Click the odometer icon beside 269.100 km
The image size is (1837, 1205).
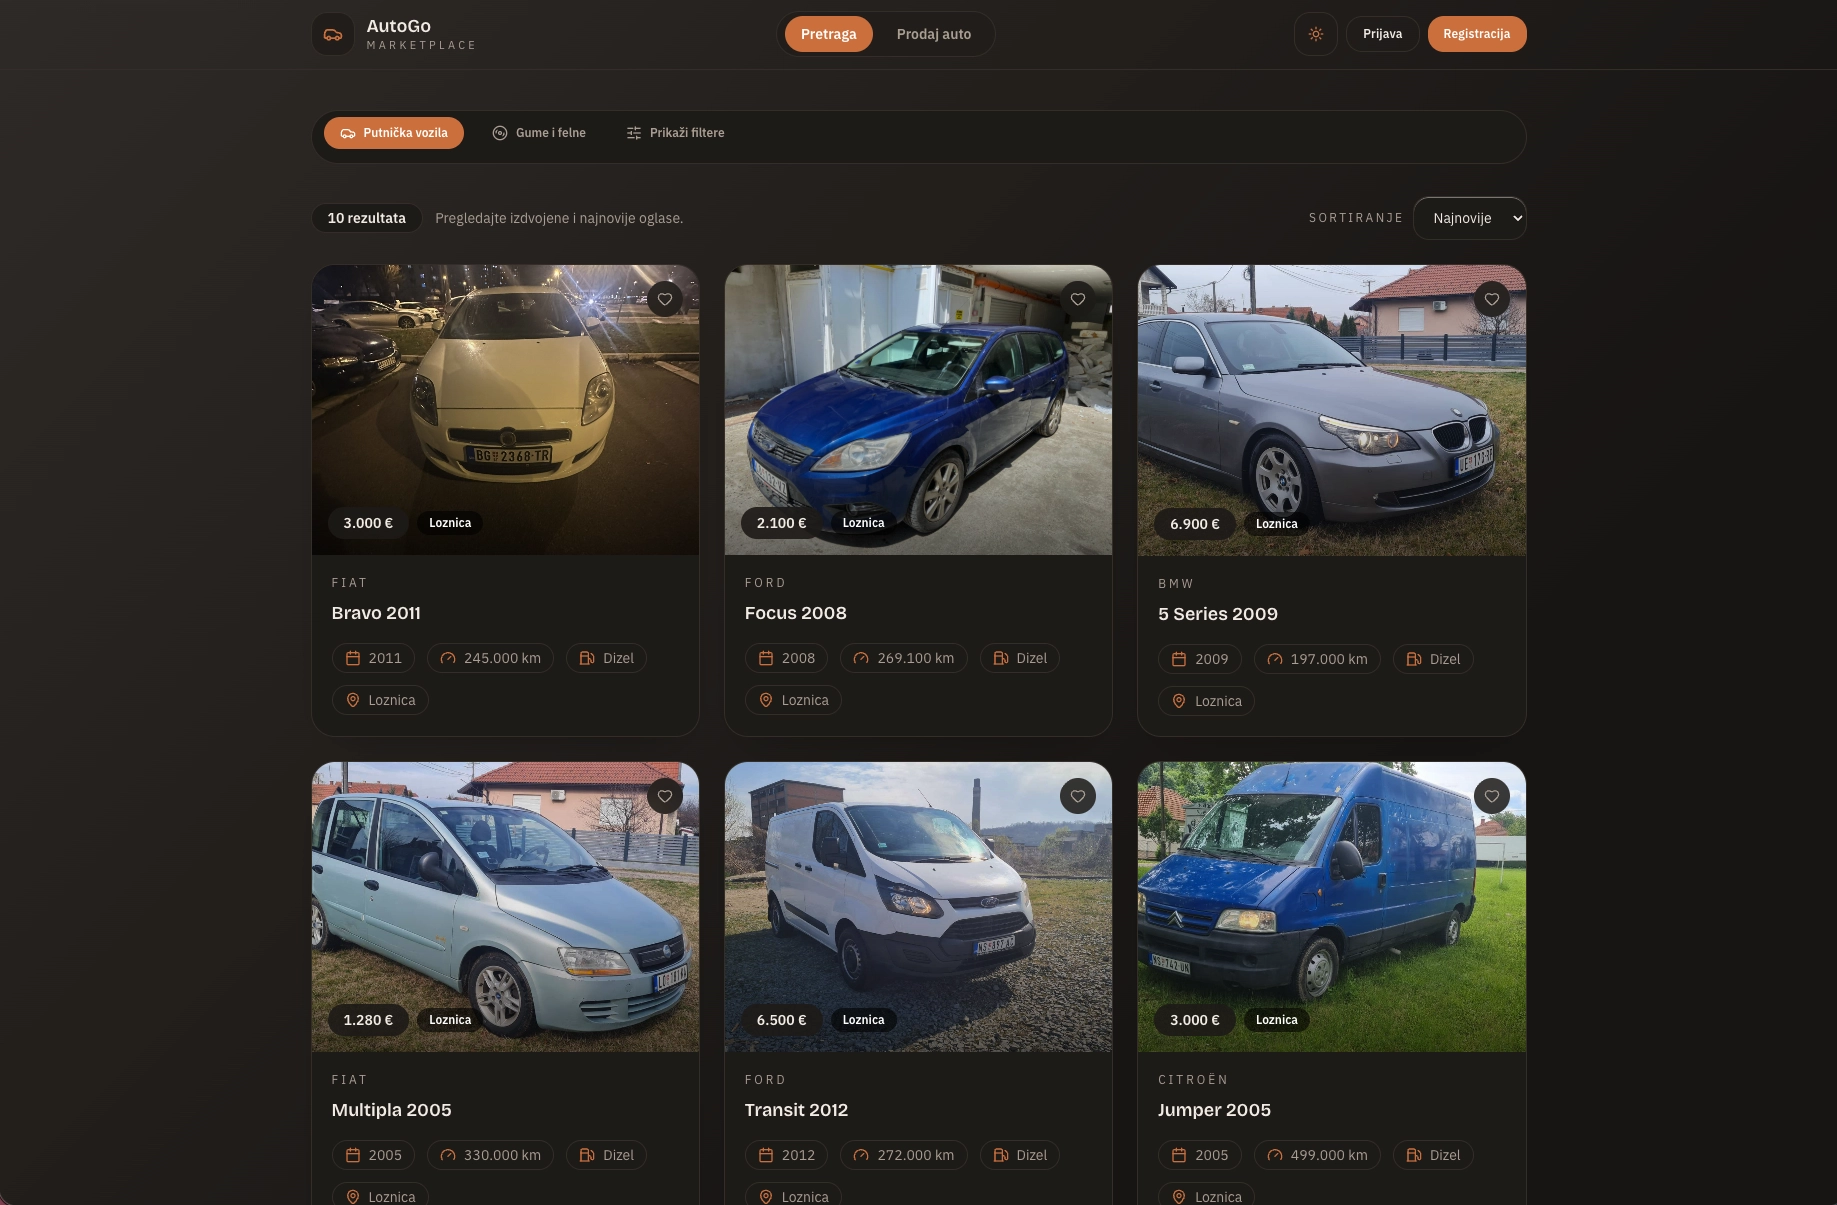click(x=861, y=658)
